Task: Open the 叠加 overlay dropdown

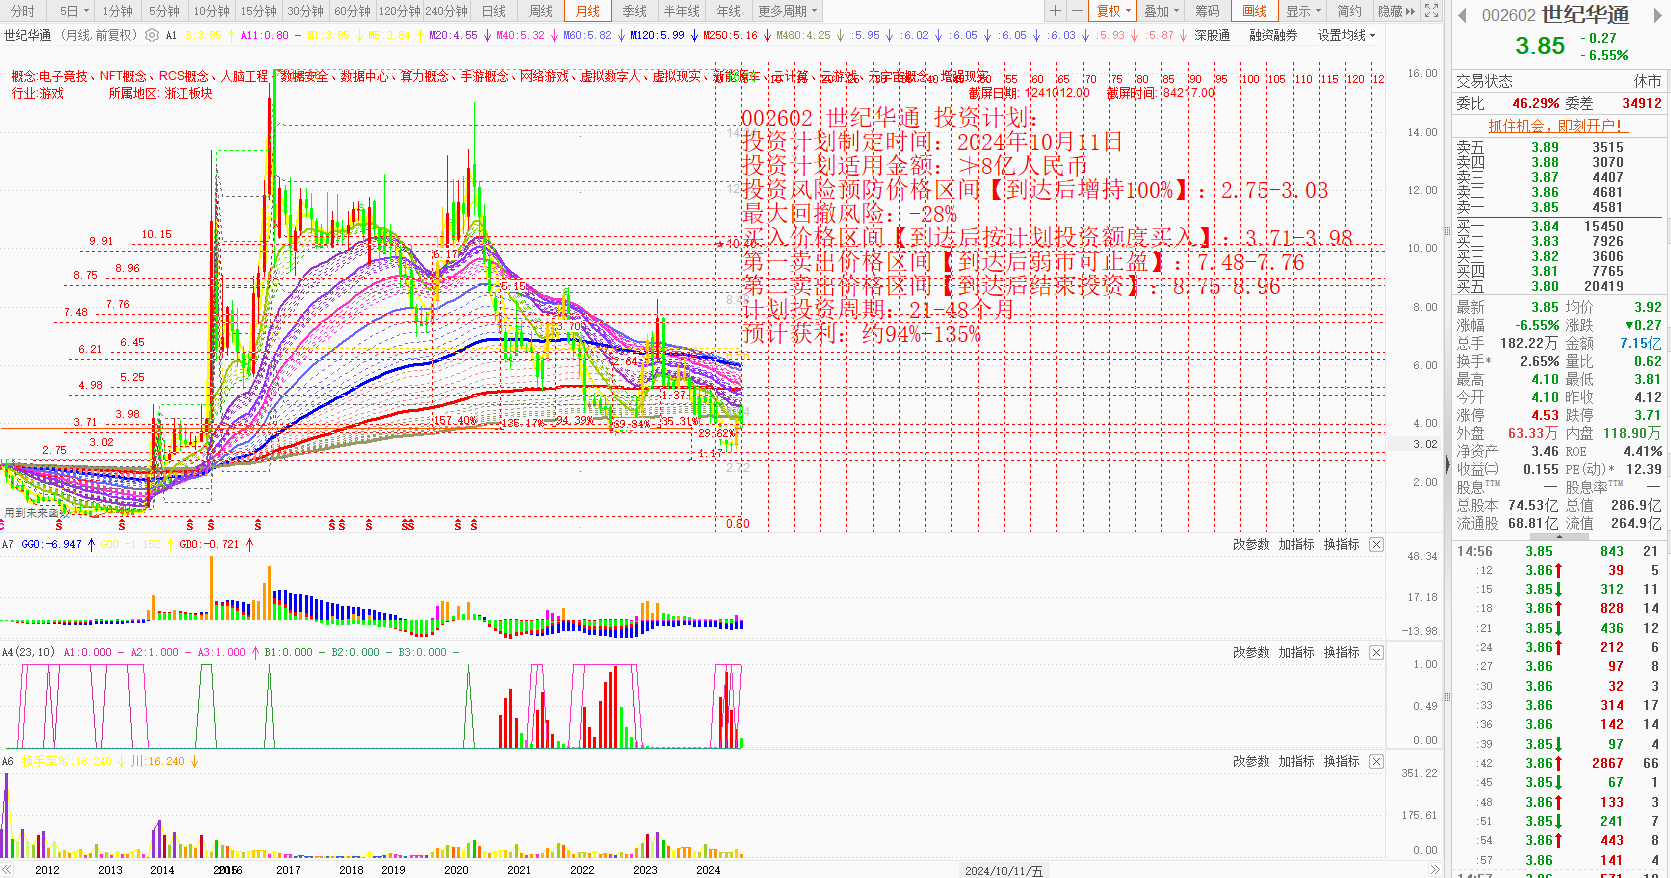Action: pos(1161,11)
